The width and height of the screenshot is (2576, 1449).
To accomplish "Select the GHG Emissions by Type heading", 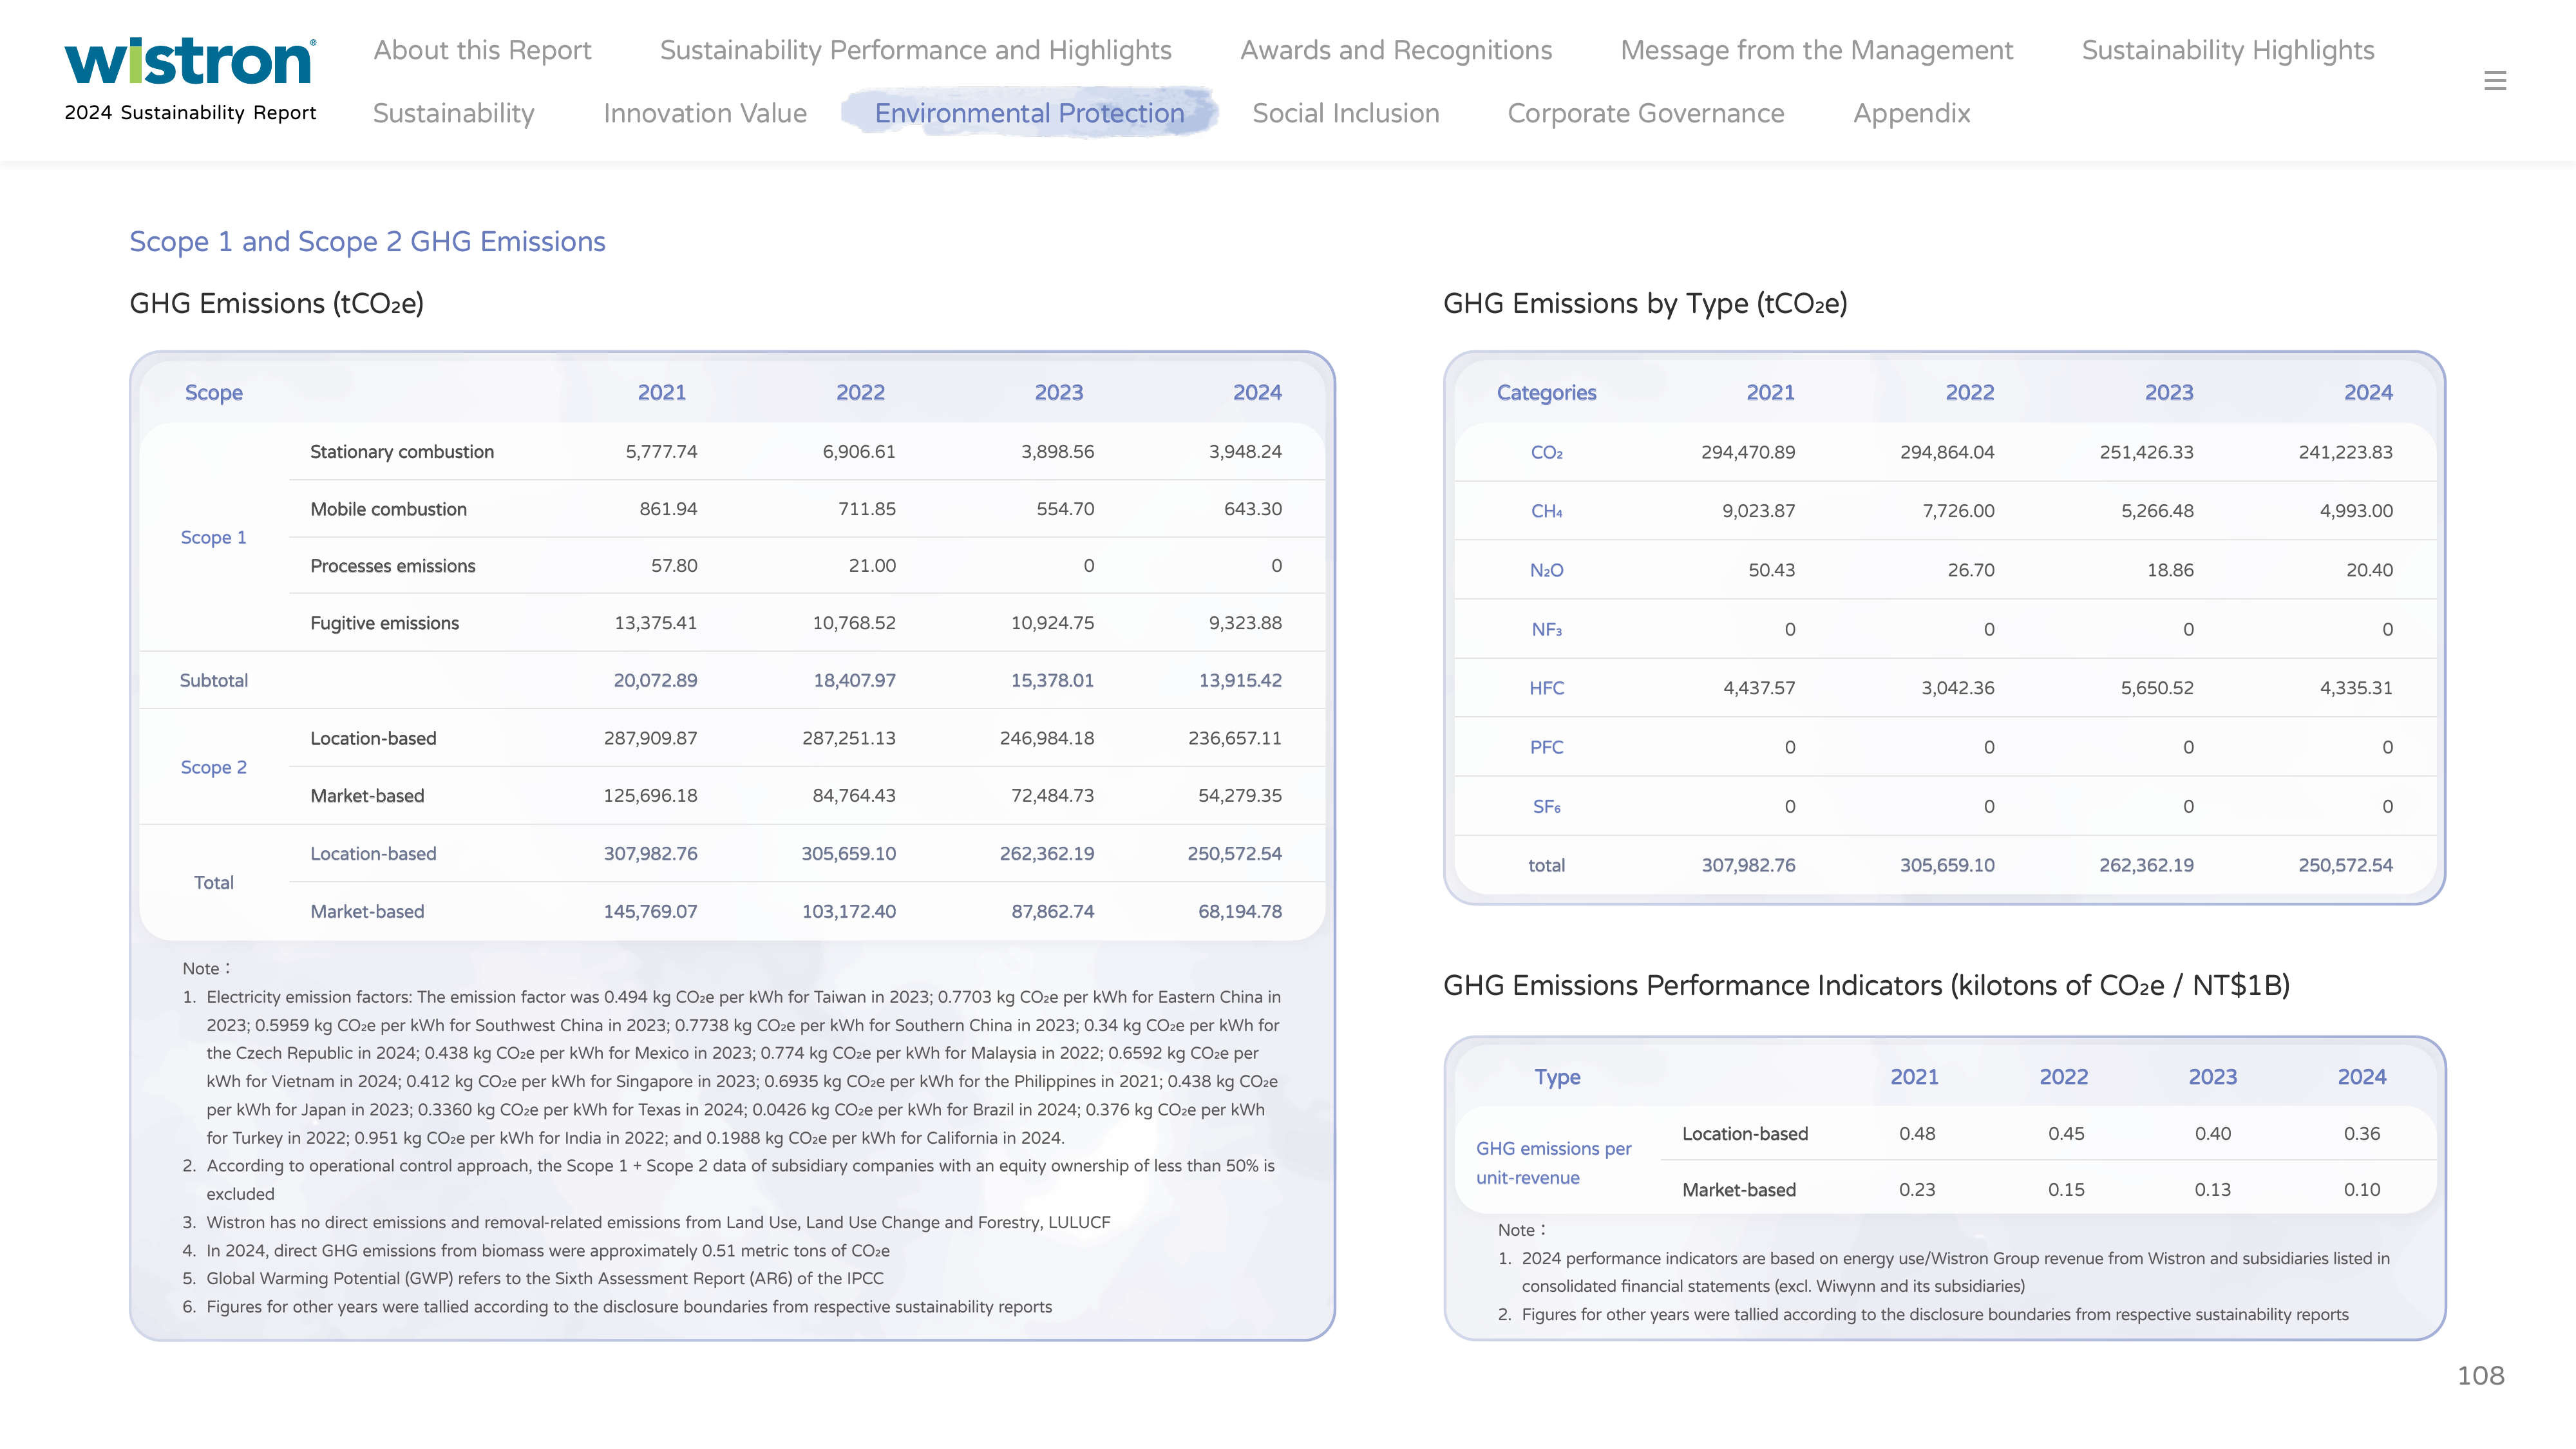I will coord(1645,303).
